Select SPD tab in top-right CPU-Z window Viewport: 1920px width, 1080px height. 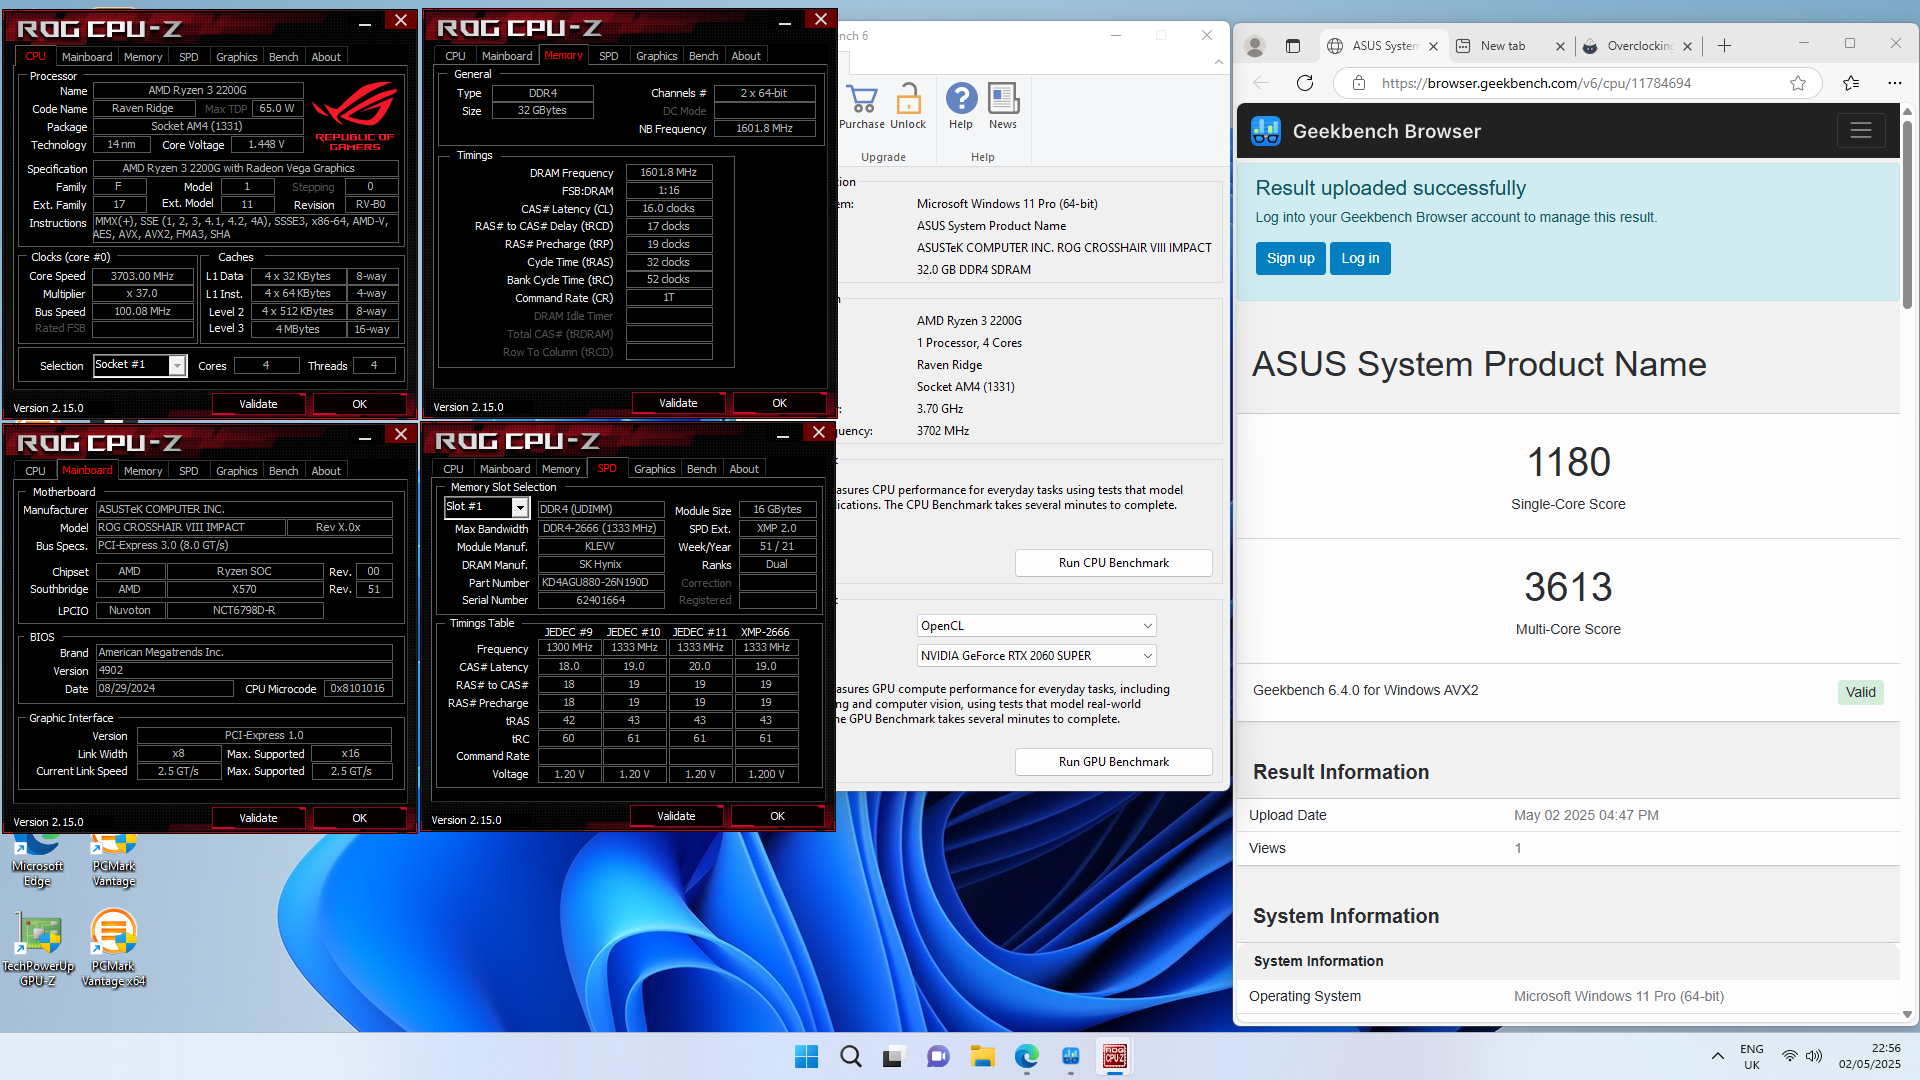[608, 56]
